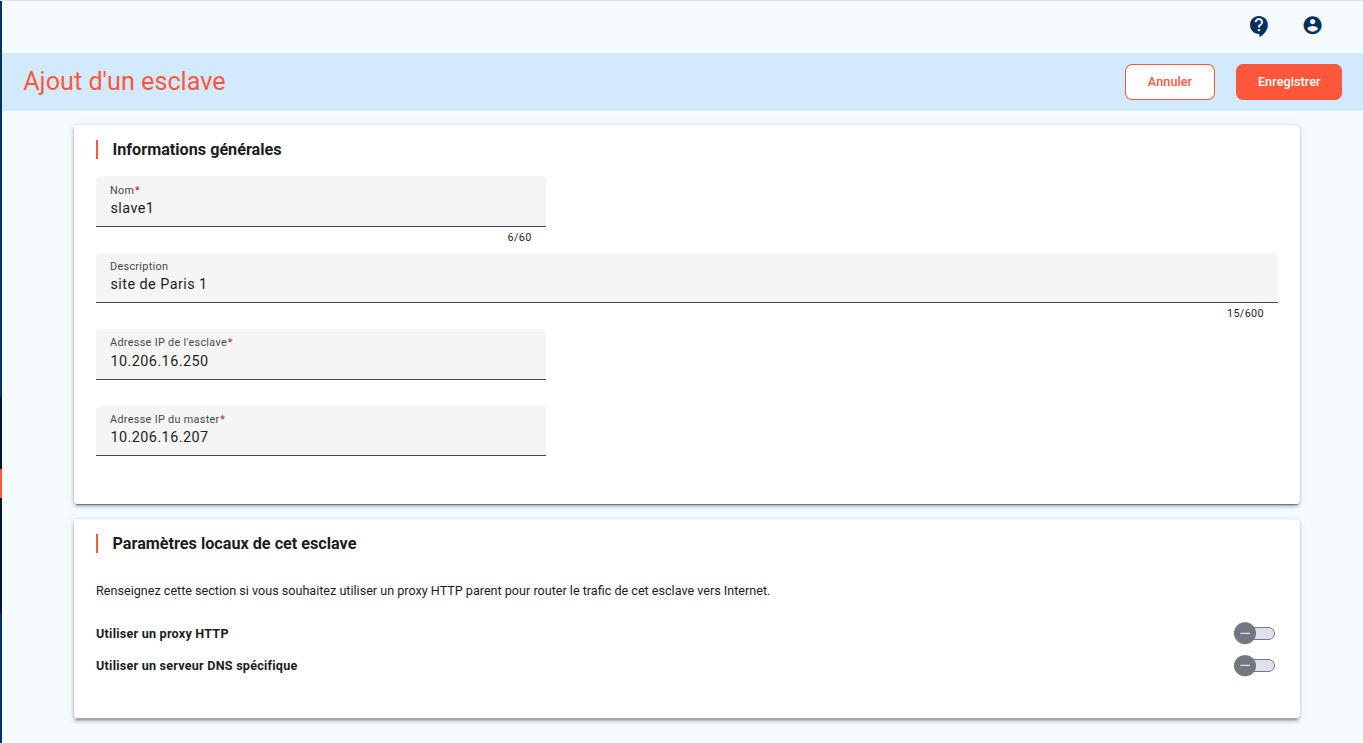Save with the Enregistrer button
1363x743 pixels.
(1288, 82)
